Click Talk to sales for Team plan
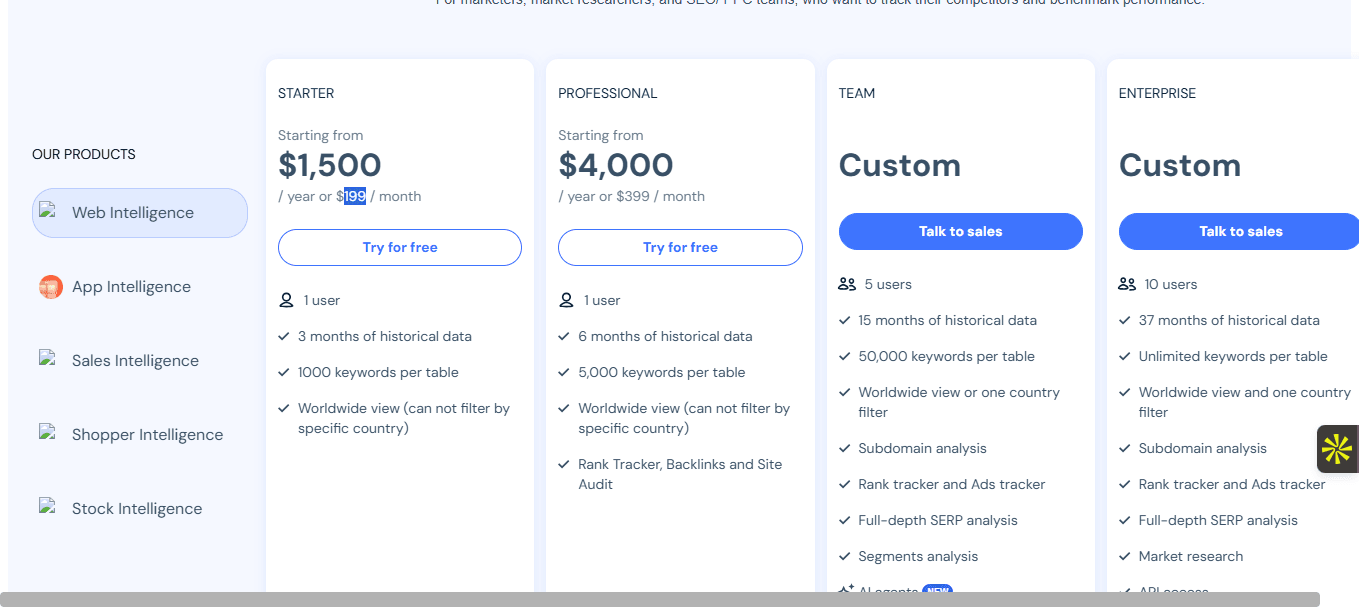Viewport: 1359px width, 607px height. click(x=960, y=231)
